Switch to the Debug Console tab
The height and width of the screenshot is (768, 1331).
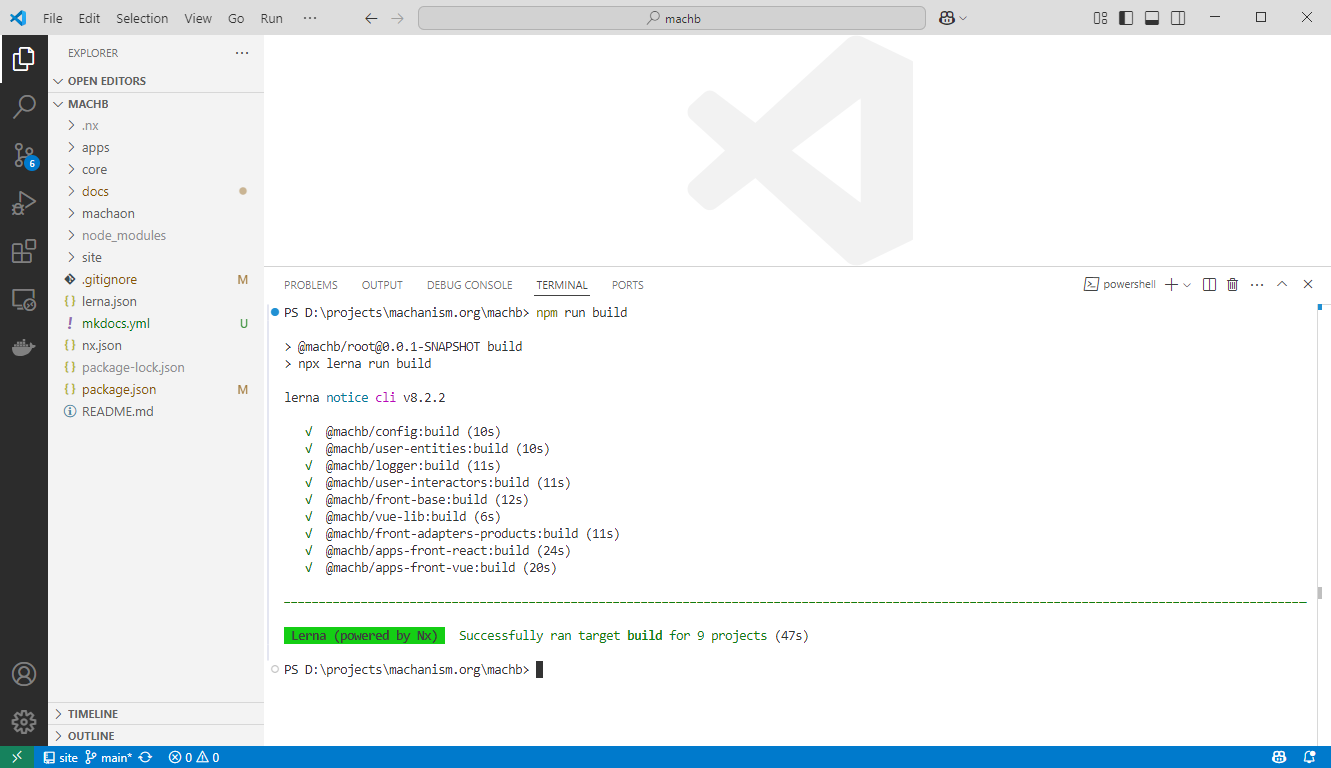(469, 285)
